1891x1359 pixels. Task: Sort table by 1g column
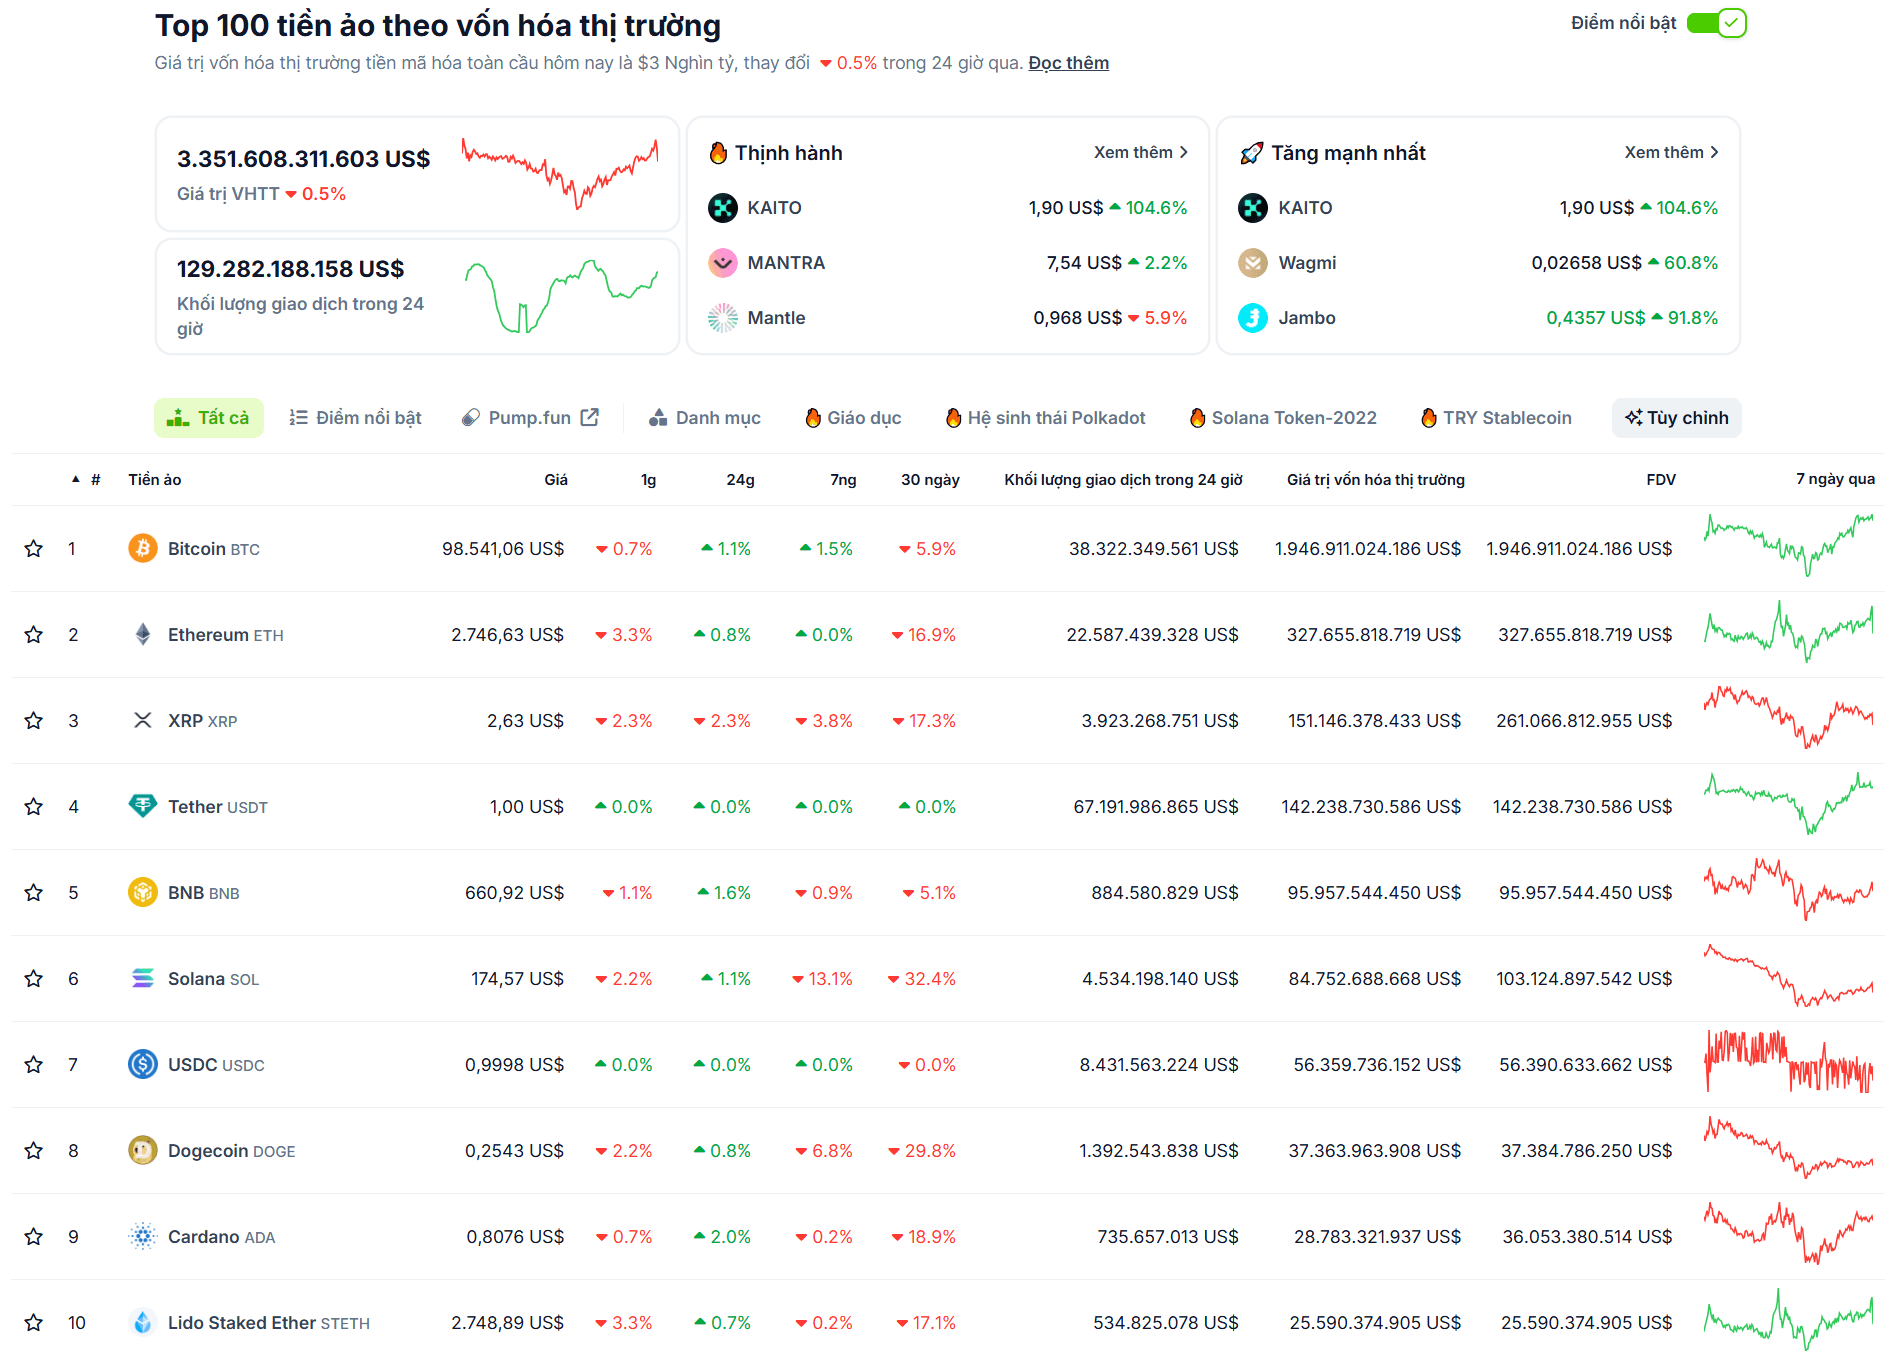click(x=648, y=480)
